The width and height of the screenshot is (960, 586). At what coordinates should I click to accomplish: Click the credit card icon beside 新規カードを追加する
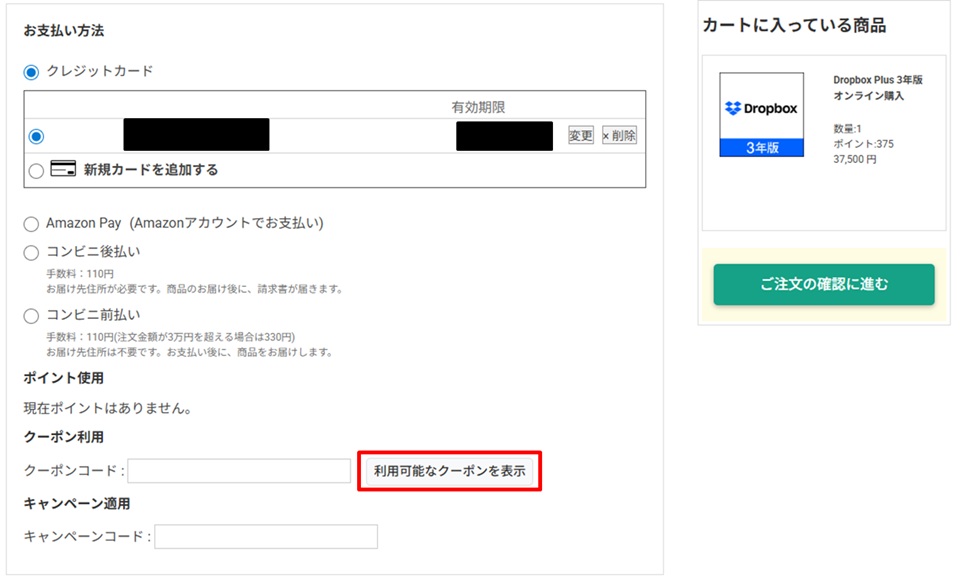tap(64, 169)
